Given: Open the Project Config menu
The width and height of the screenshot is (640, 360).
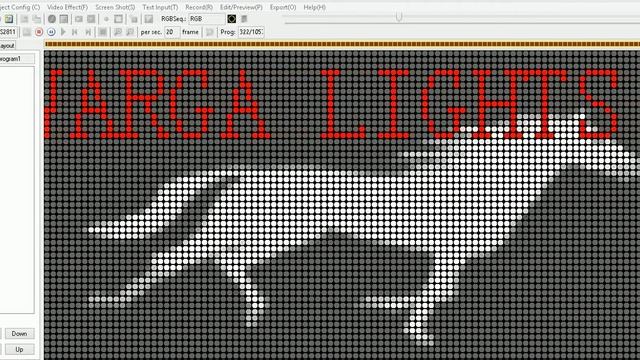Looking at the screenshot, I should coord(20,7).
